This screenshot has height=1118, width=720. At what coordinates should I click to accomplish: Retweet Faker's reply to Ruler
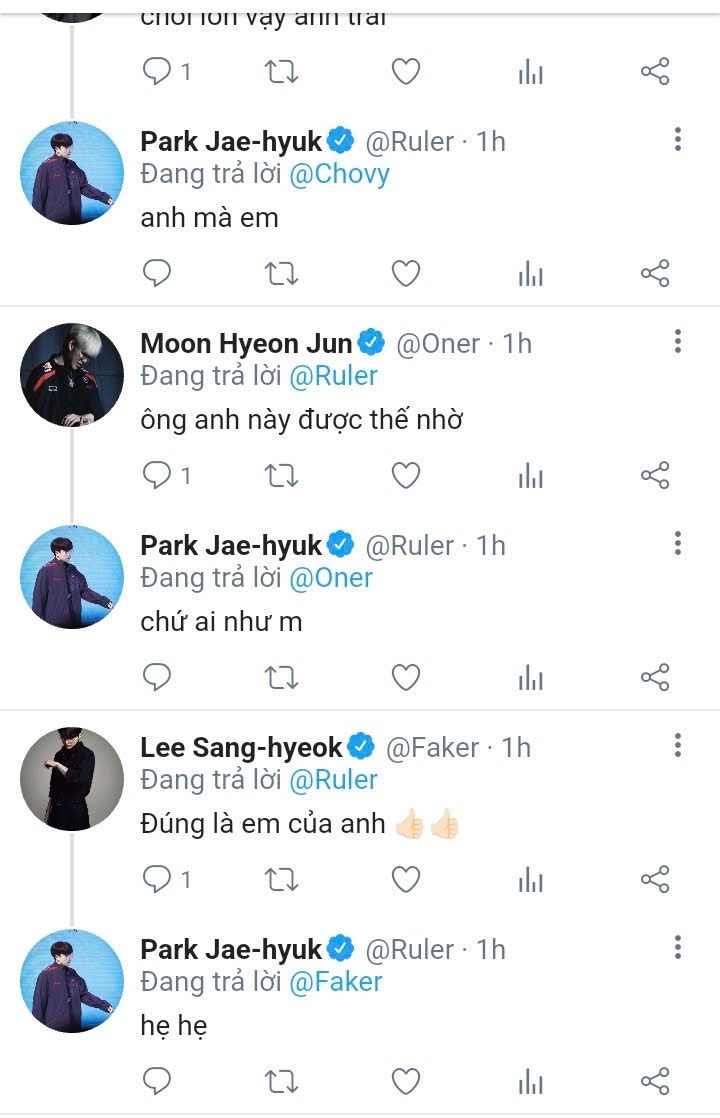[281, 879]
